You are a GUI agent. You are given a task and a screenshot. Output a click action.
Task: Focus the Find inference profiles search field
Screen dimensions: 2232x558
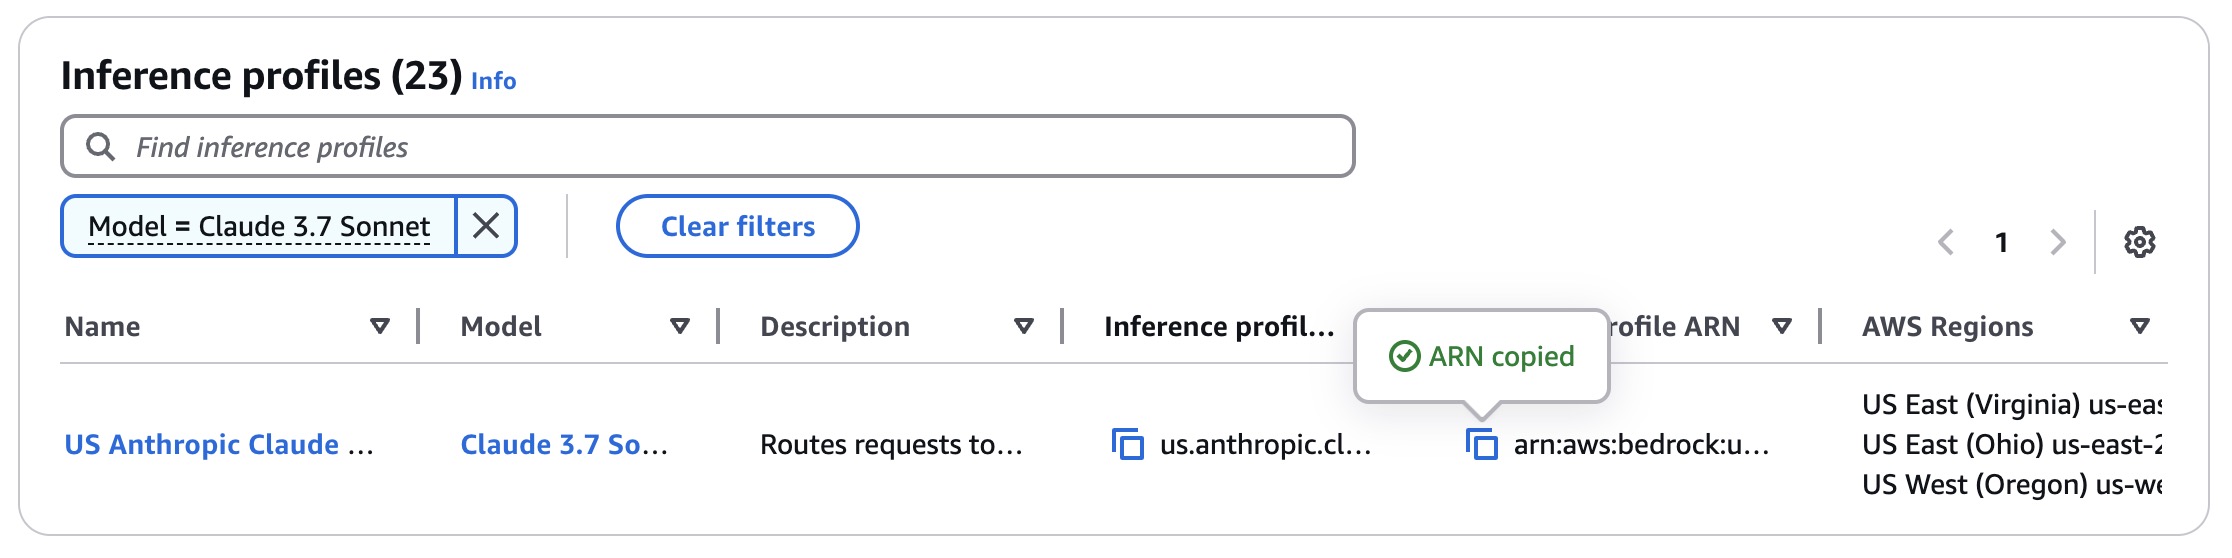click(x=708, y=147)
